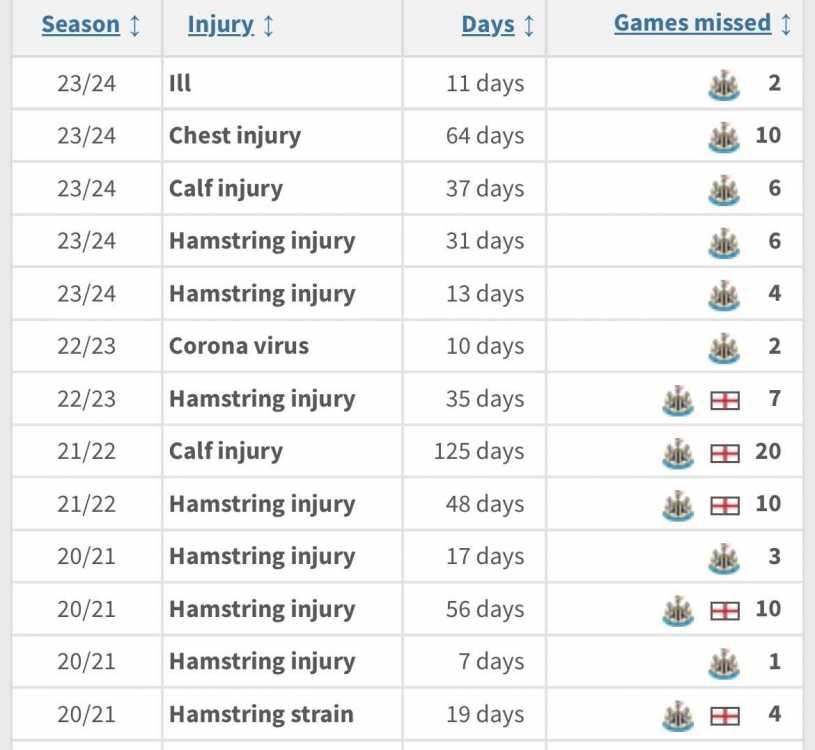Open Newcastle crest in Corona virus row
The image size is (815, 750).
[724, 347]
